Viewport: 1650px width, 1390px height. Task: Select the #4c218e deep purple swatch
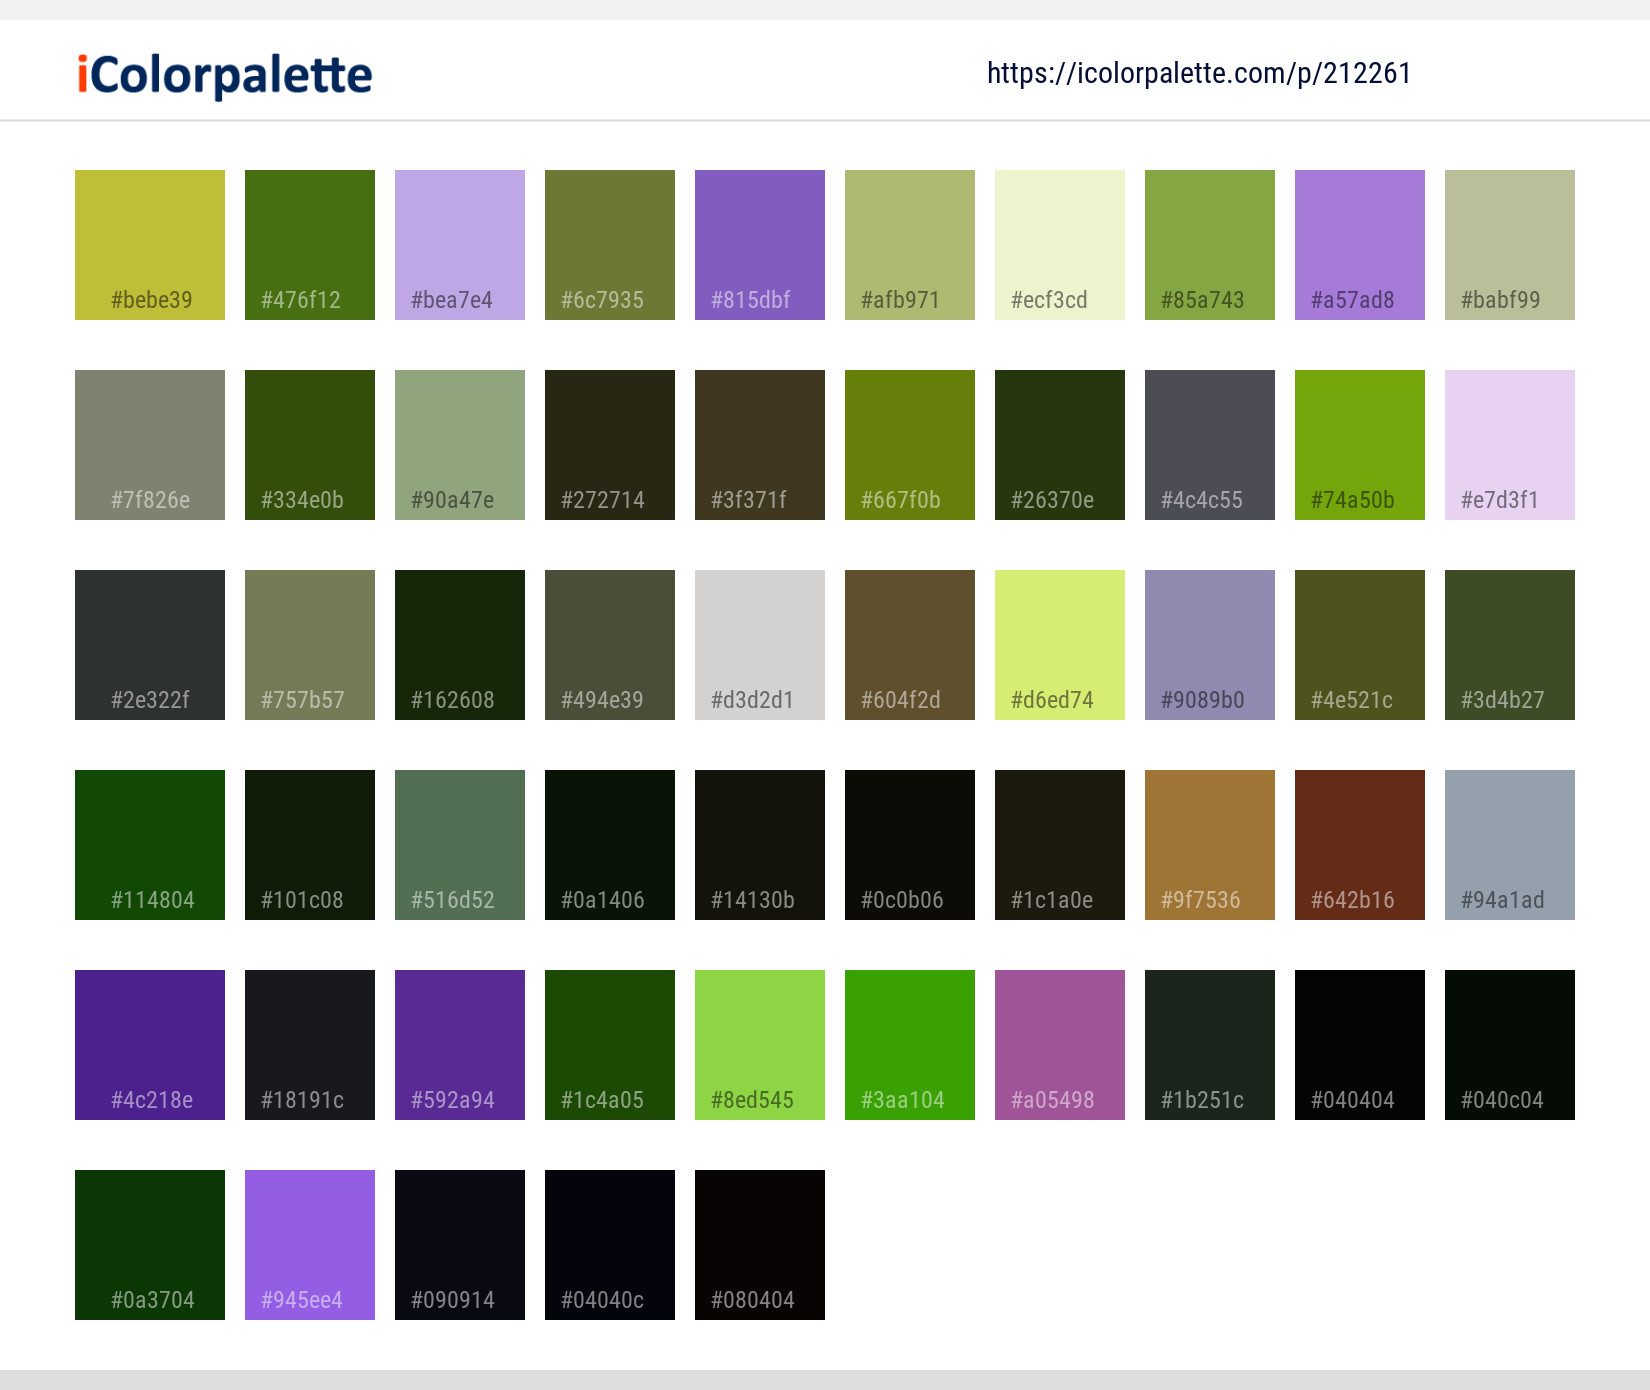click(x=149, y=1044)
